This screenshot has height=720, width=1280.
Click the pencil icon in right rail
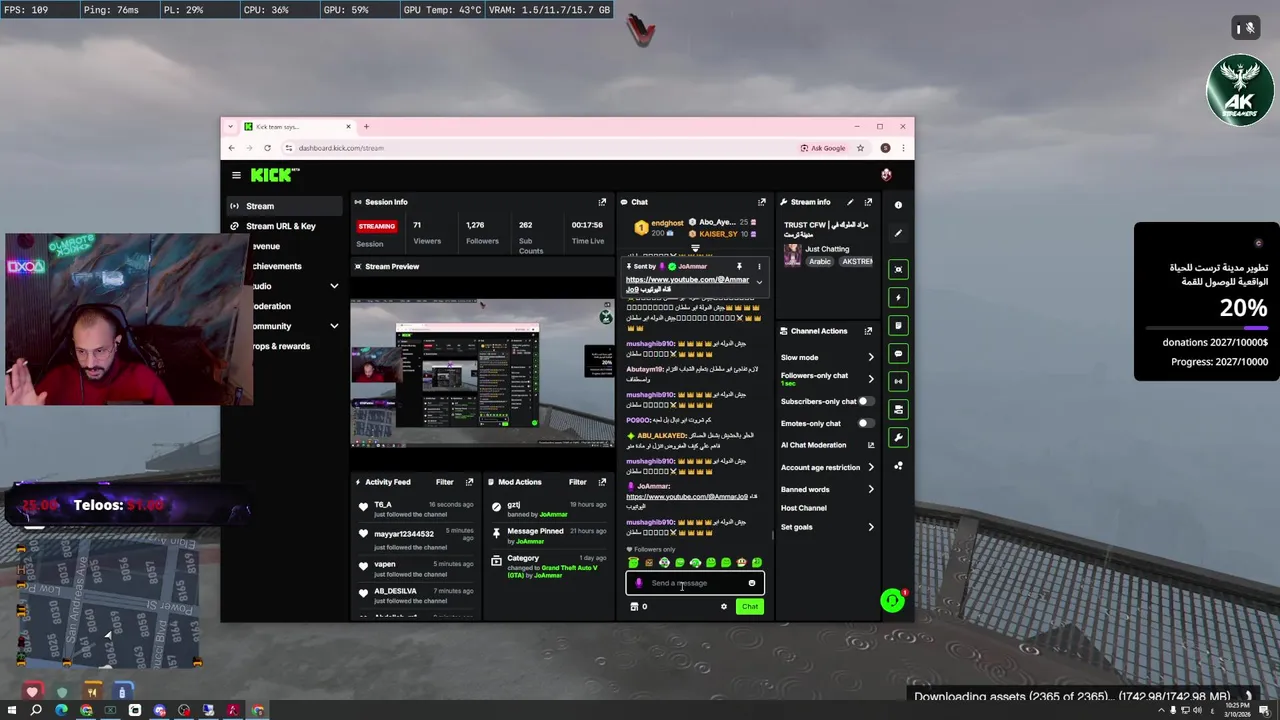pos(898,233)
